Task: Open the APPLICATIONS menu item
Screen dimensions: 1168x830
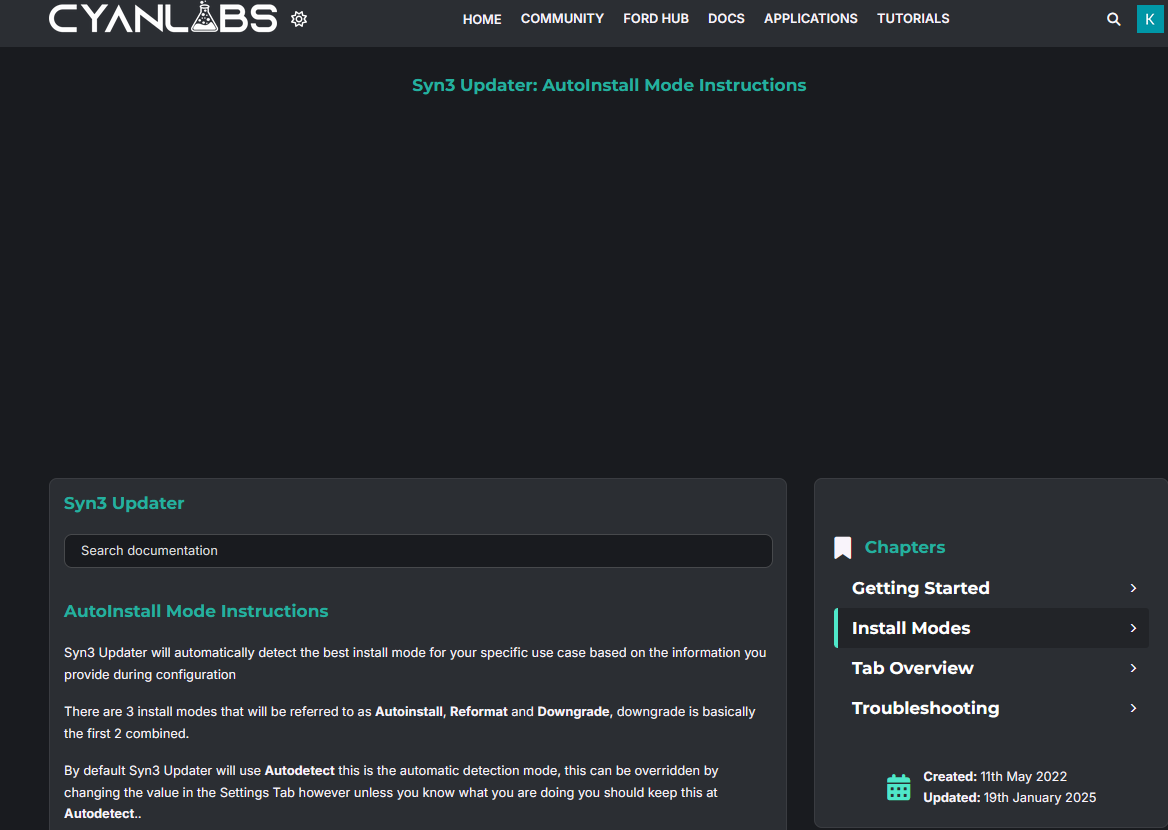Action: pos(810,19)
